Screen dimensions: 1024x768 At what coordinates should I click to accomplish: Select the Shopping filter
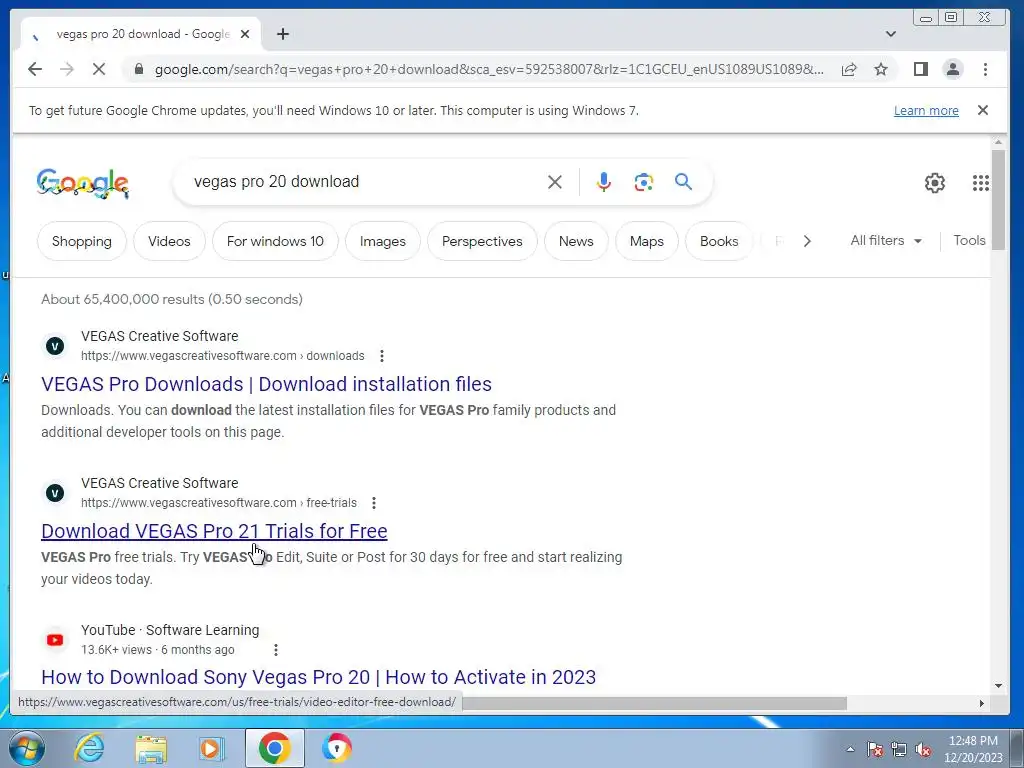pyautogui.click(x=82, y=241)
